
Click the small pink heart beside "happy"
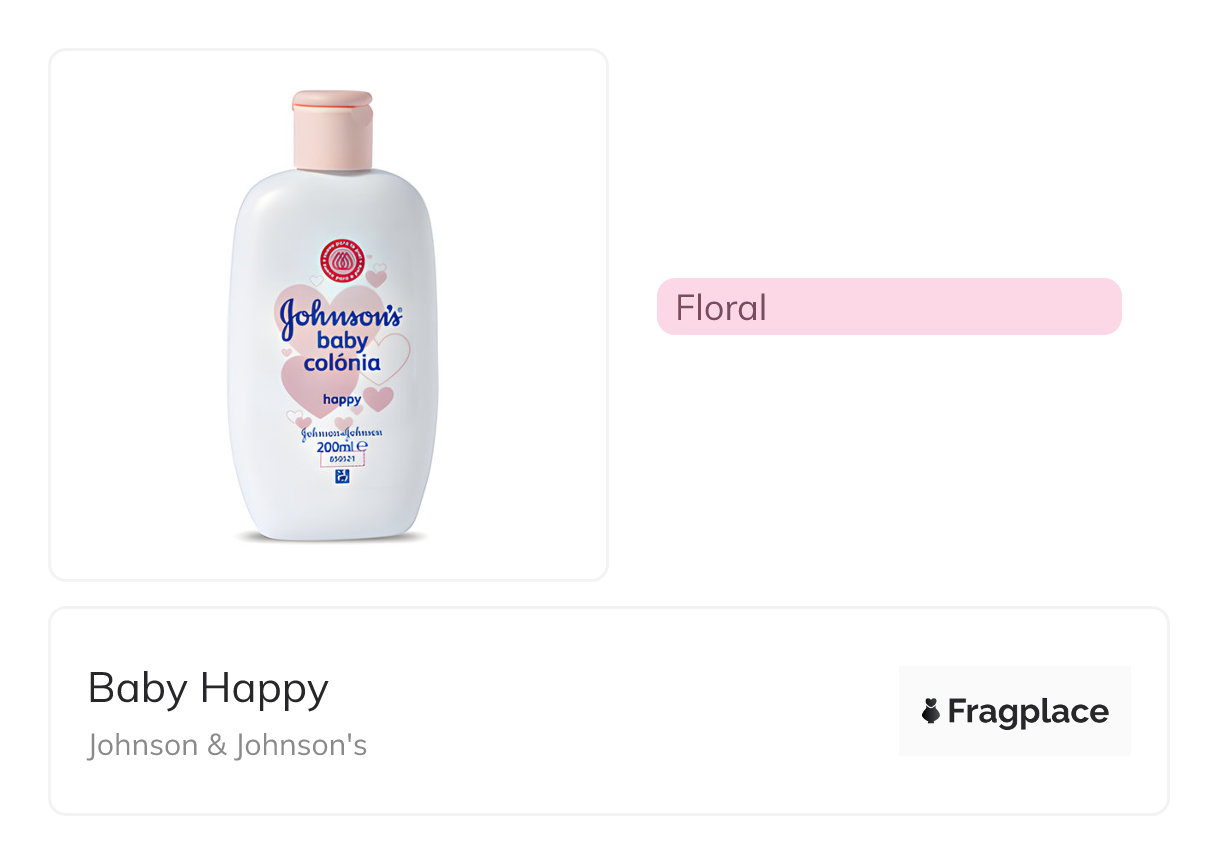378,398
